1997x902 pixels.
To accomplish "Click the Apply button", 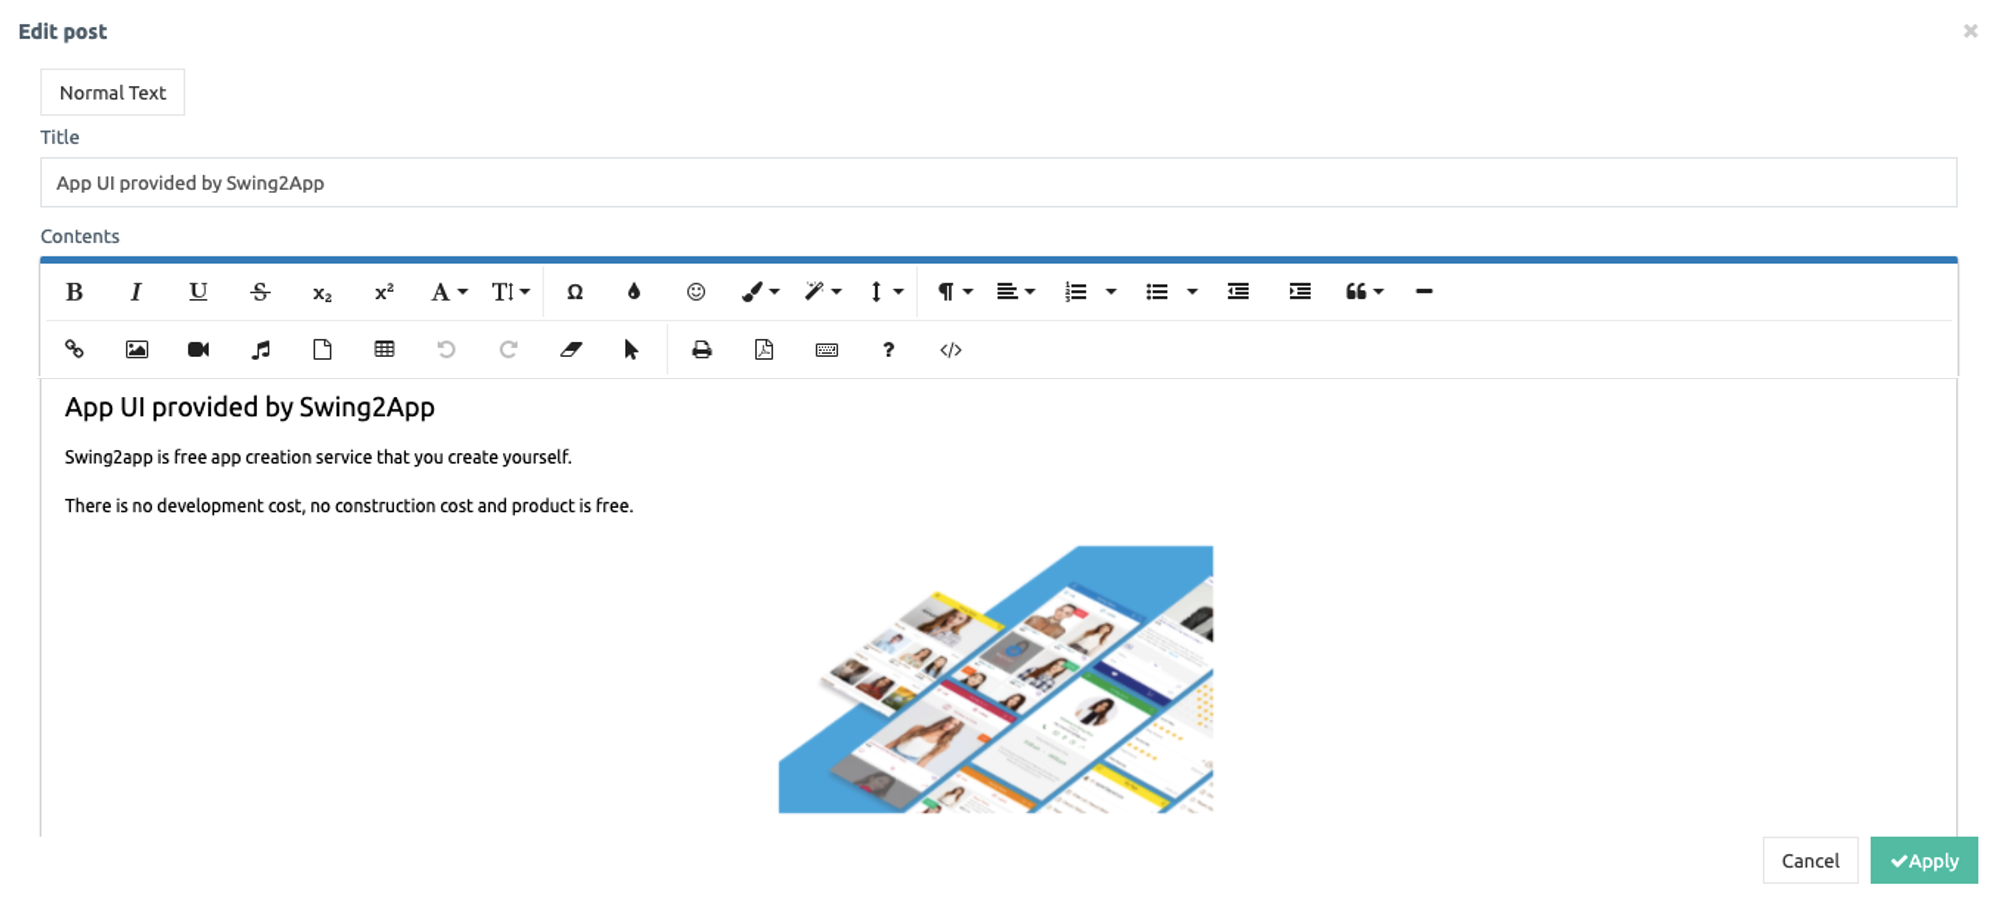I will (x=1923, y=860).
